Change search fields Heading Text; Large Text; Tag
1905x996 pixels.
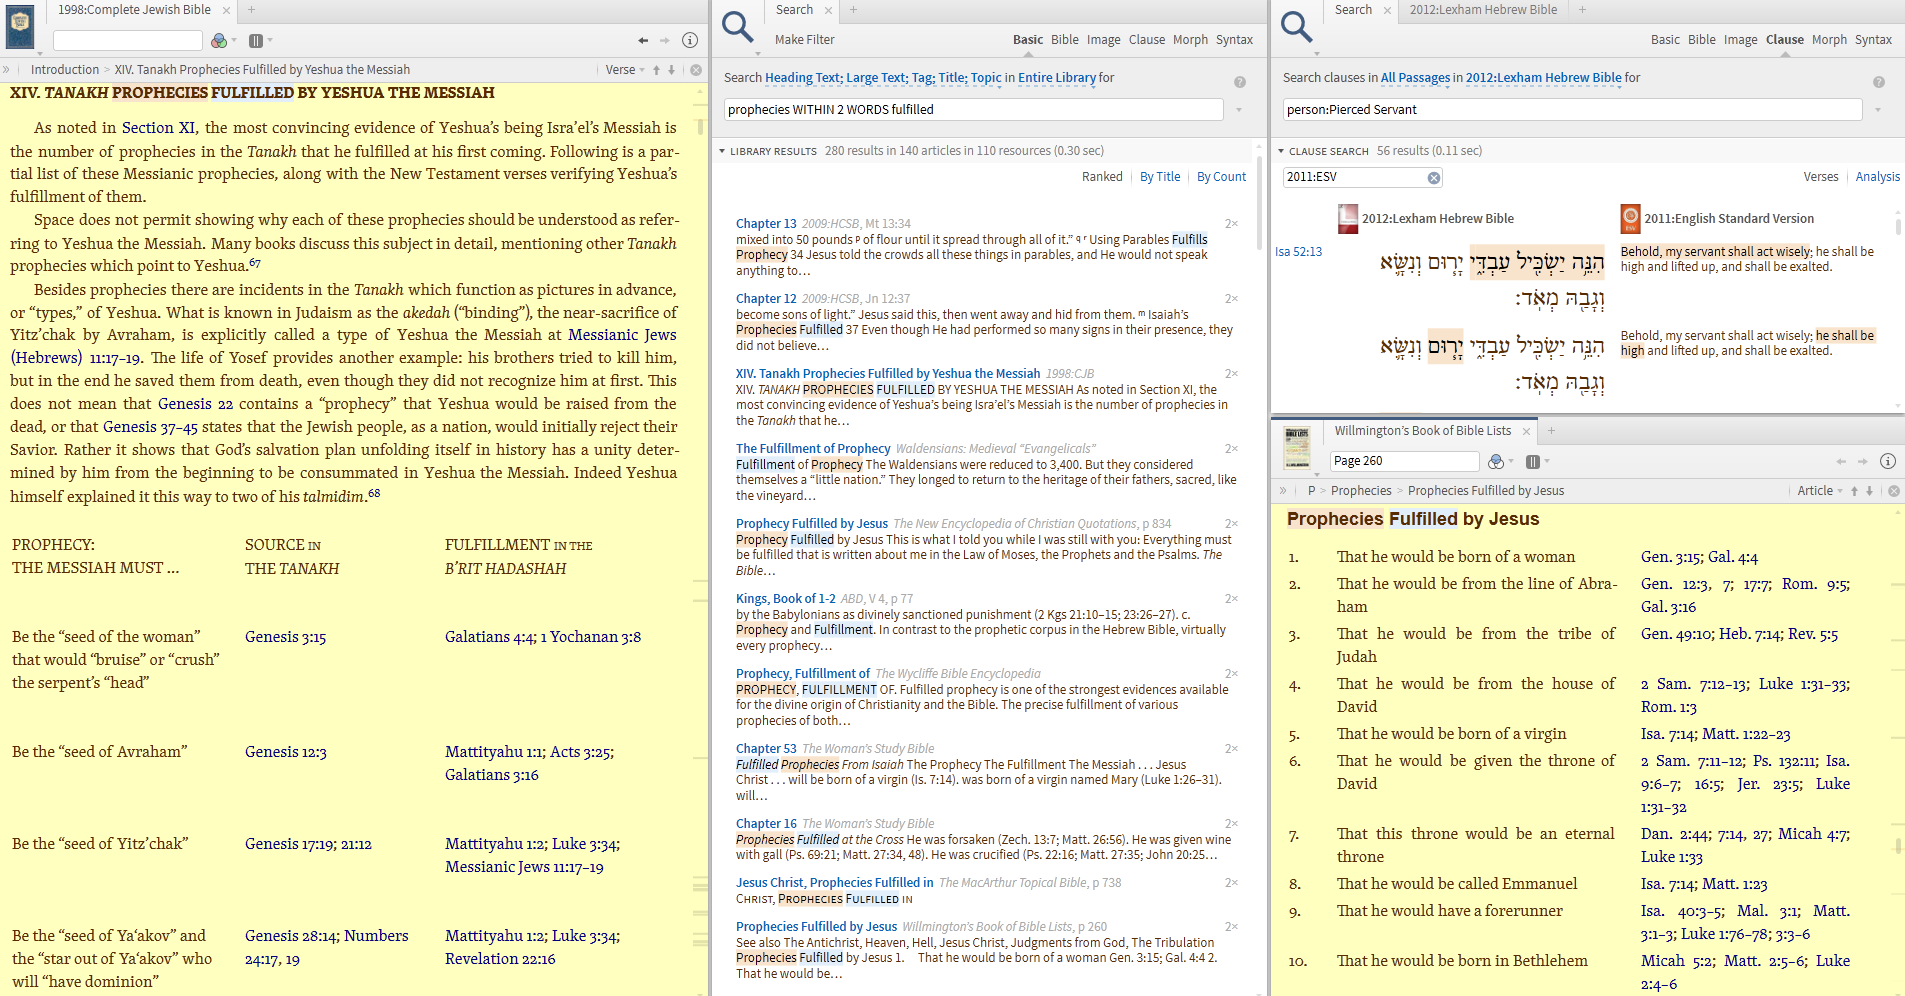pyautogui.click(x=883, y=78)
